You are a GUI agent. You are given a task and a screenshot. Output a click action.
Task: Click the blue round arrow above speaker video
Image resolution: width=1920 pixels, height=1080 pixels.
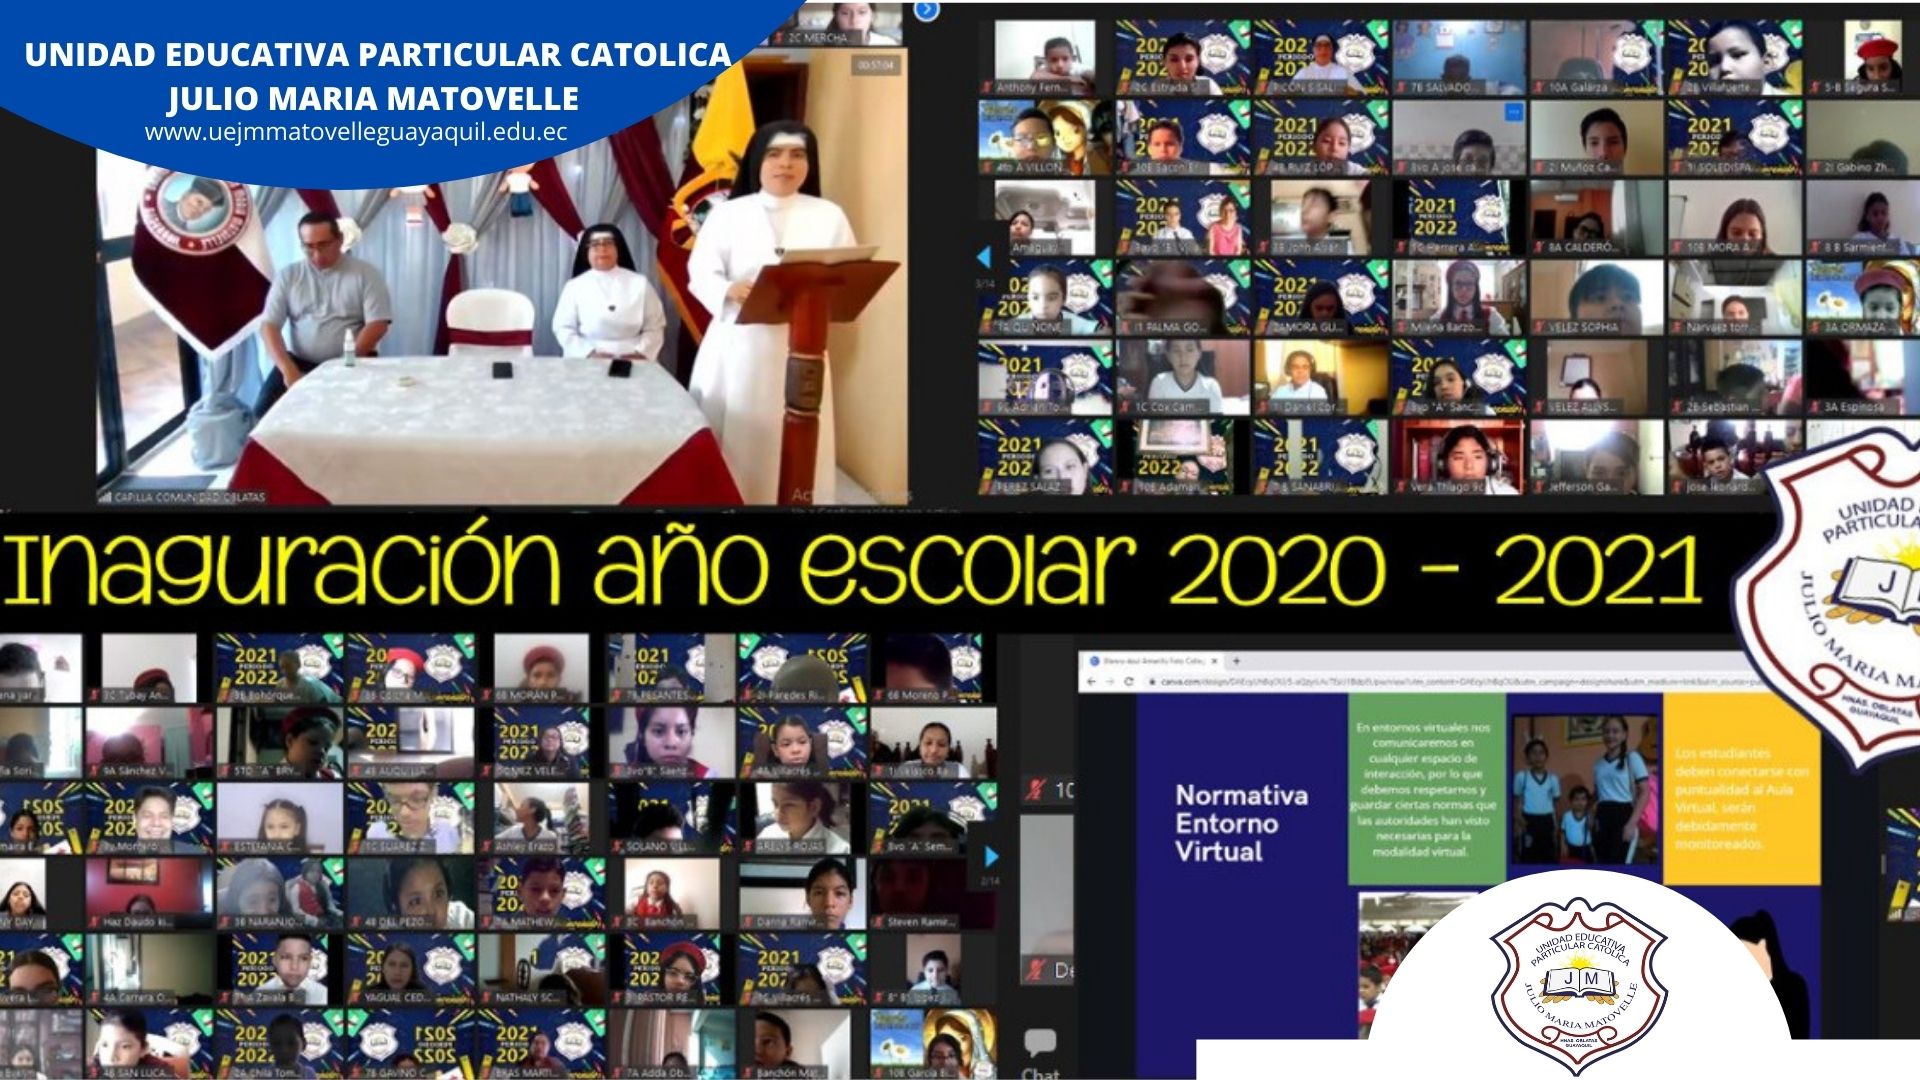[927, 10]
